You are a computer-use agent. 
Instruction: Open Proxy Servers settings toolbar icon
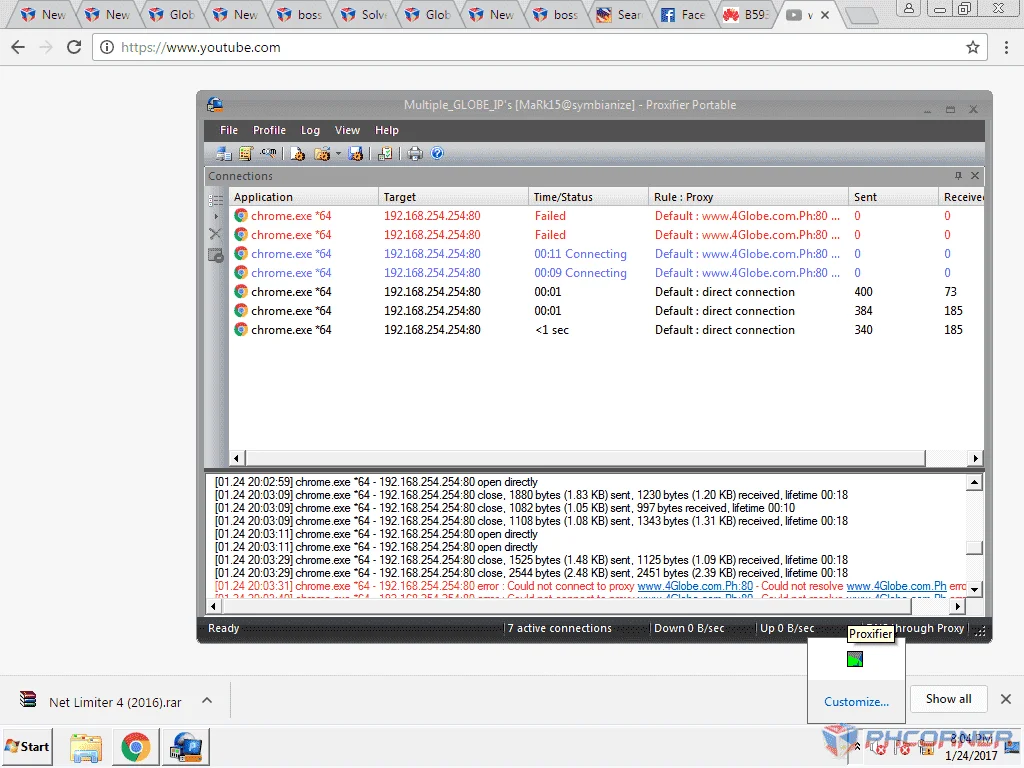click(x=224, y=153)
